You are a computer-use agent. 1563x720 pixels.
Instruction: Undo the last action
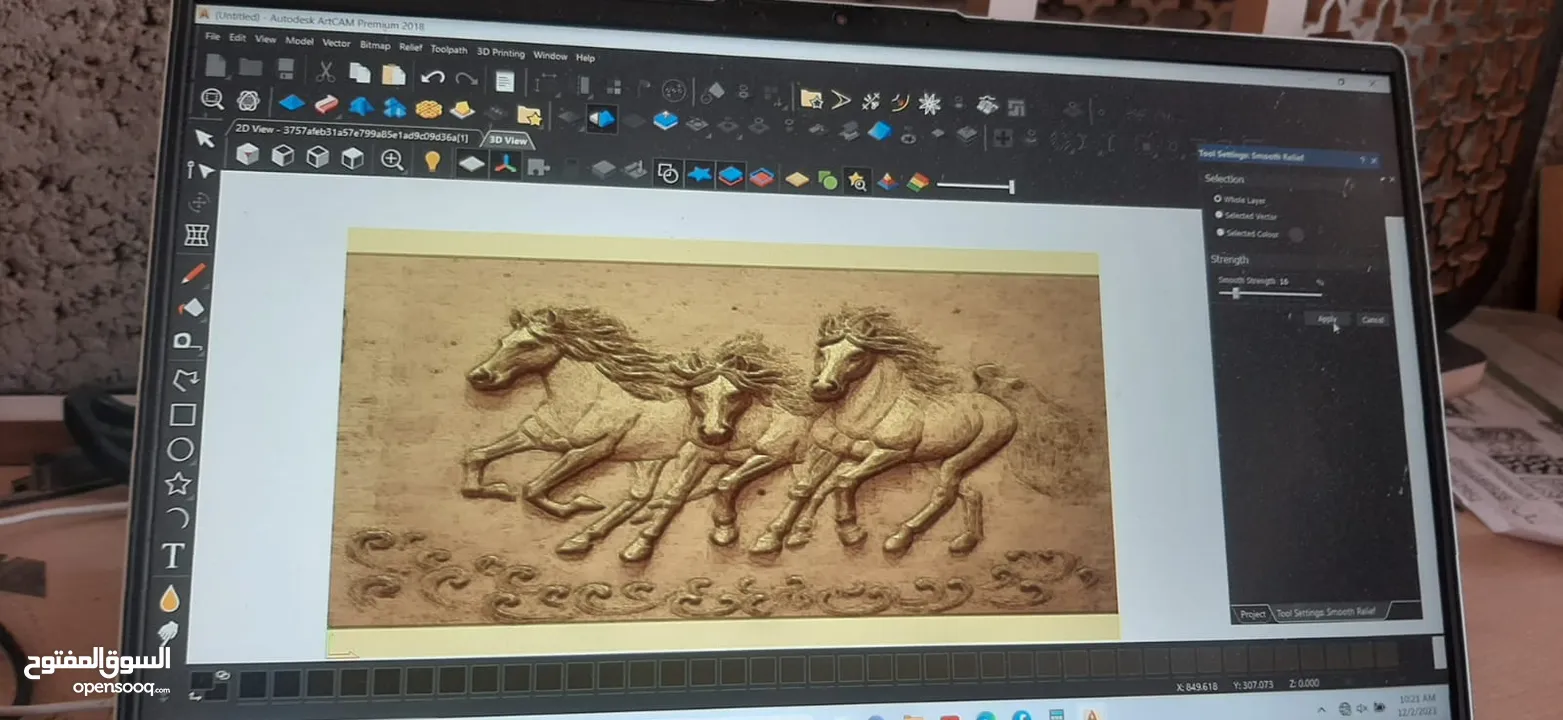coord(432,76)
